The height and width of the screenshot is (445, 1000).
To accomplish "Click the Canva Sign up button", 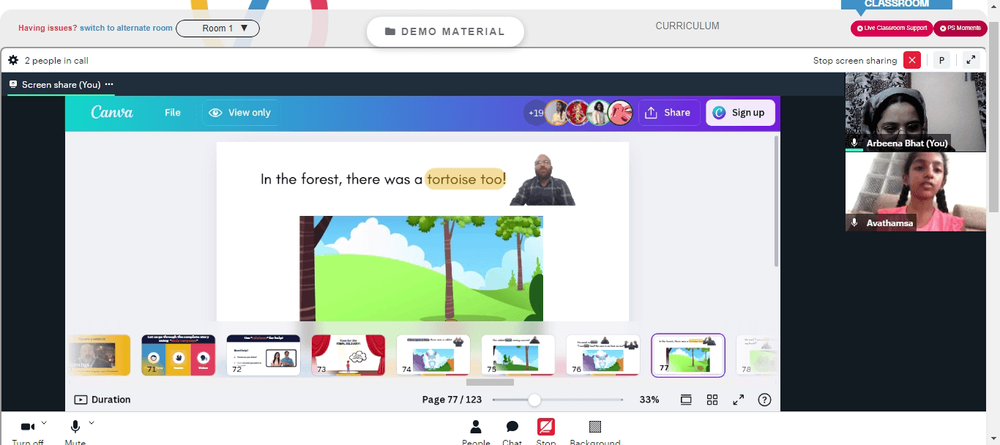I will tap(740, 113).
